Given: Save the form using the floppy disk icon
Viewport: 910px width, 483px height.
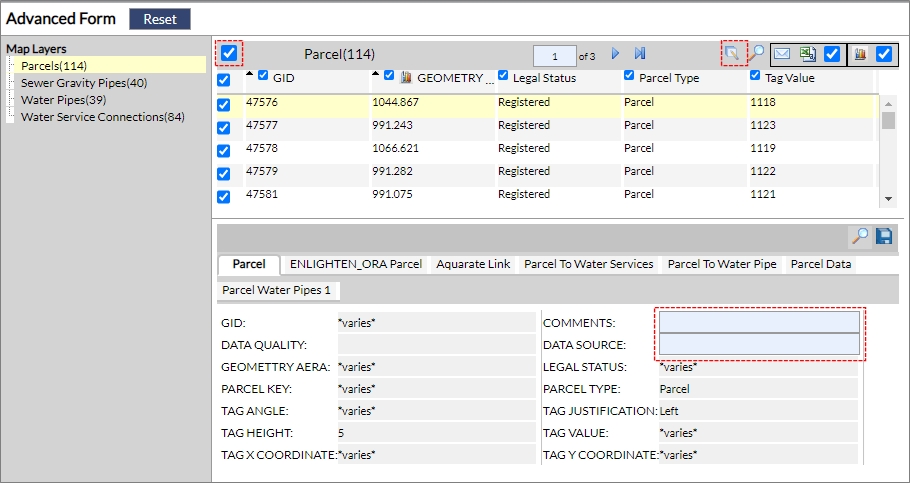Looking at the screenshot, I should coord(884,237).
